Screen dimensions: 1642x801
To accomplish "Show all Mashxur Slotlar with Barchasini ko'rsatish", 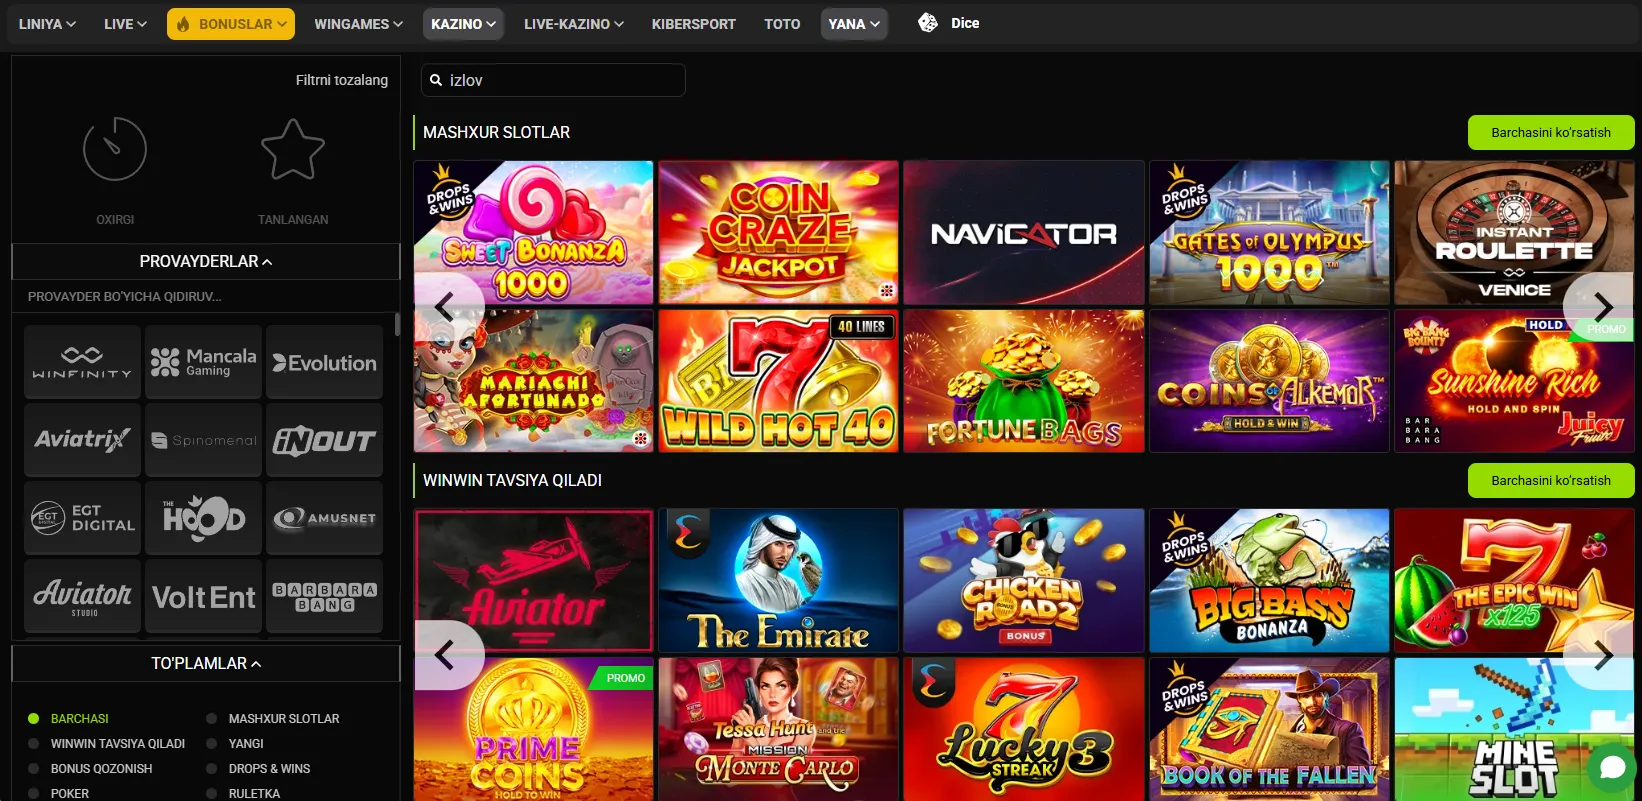I will pyautogui.click(x=1551, y=132).
